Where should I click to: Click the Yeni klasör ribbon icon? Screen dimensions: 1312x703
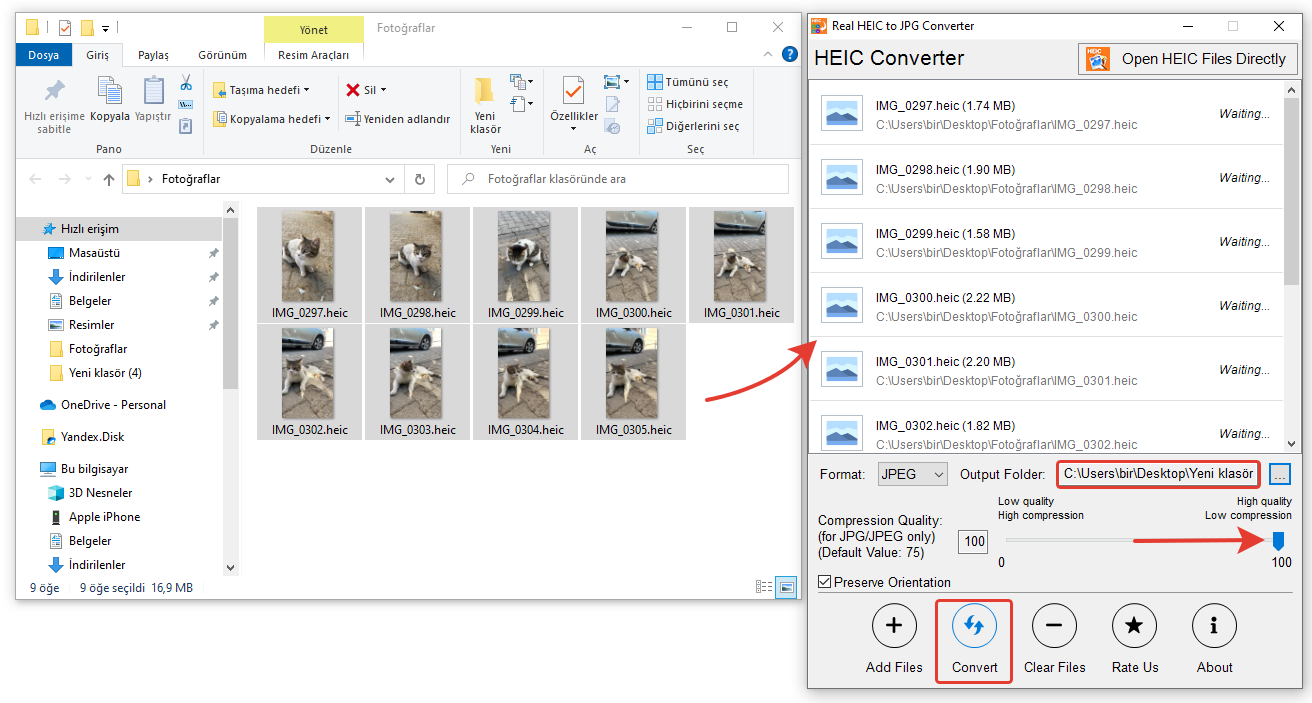[x=485, y=105]
